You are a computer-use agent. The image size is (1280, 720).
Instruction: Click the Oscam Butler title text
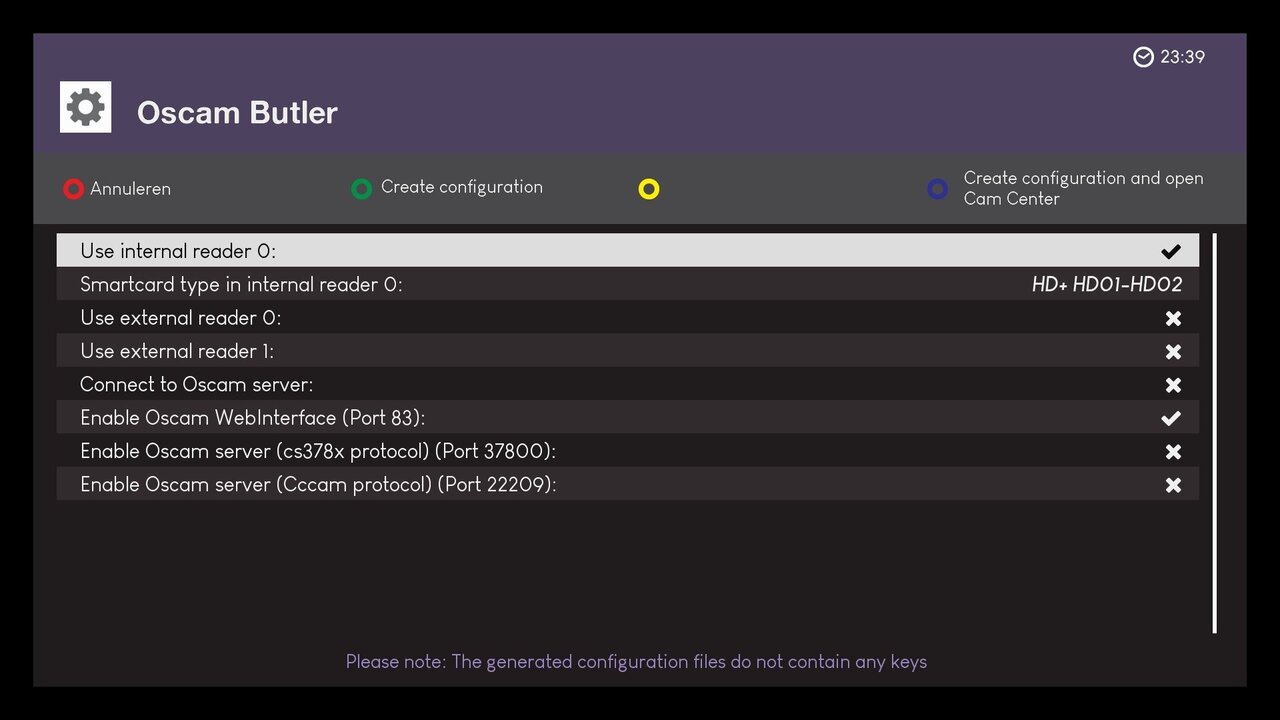coord(237,113)
